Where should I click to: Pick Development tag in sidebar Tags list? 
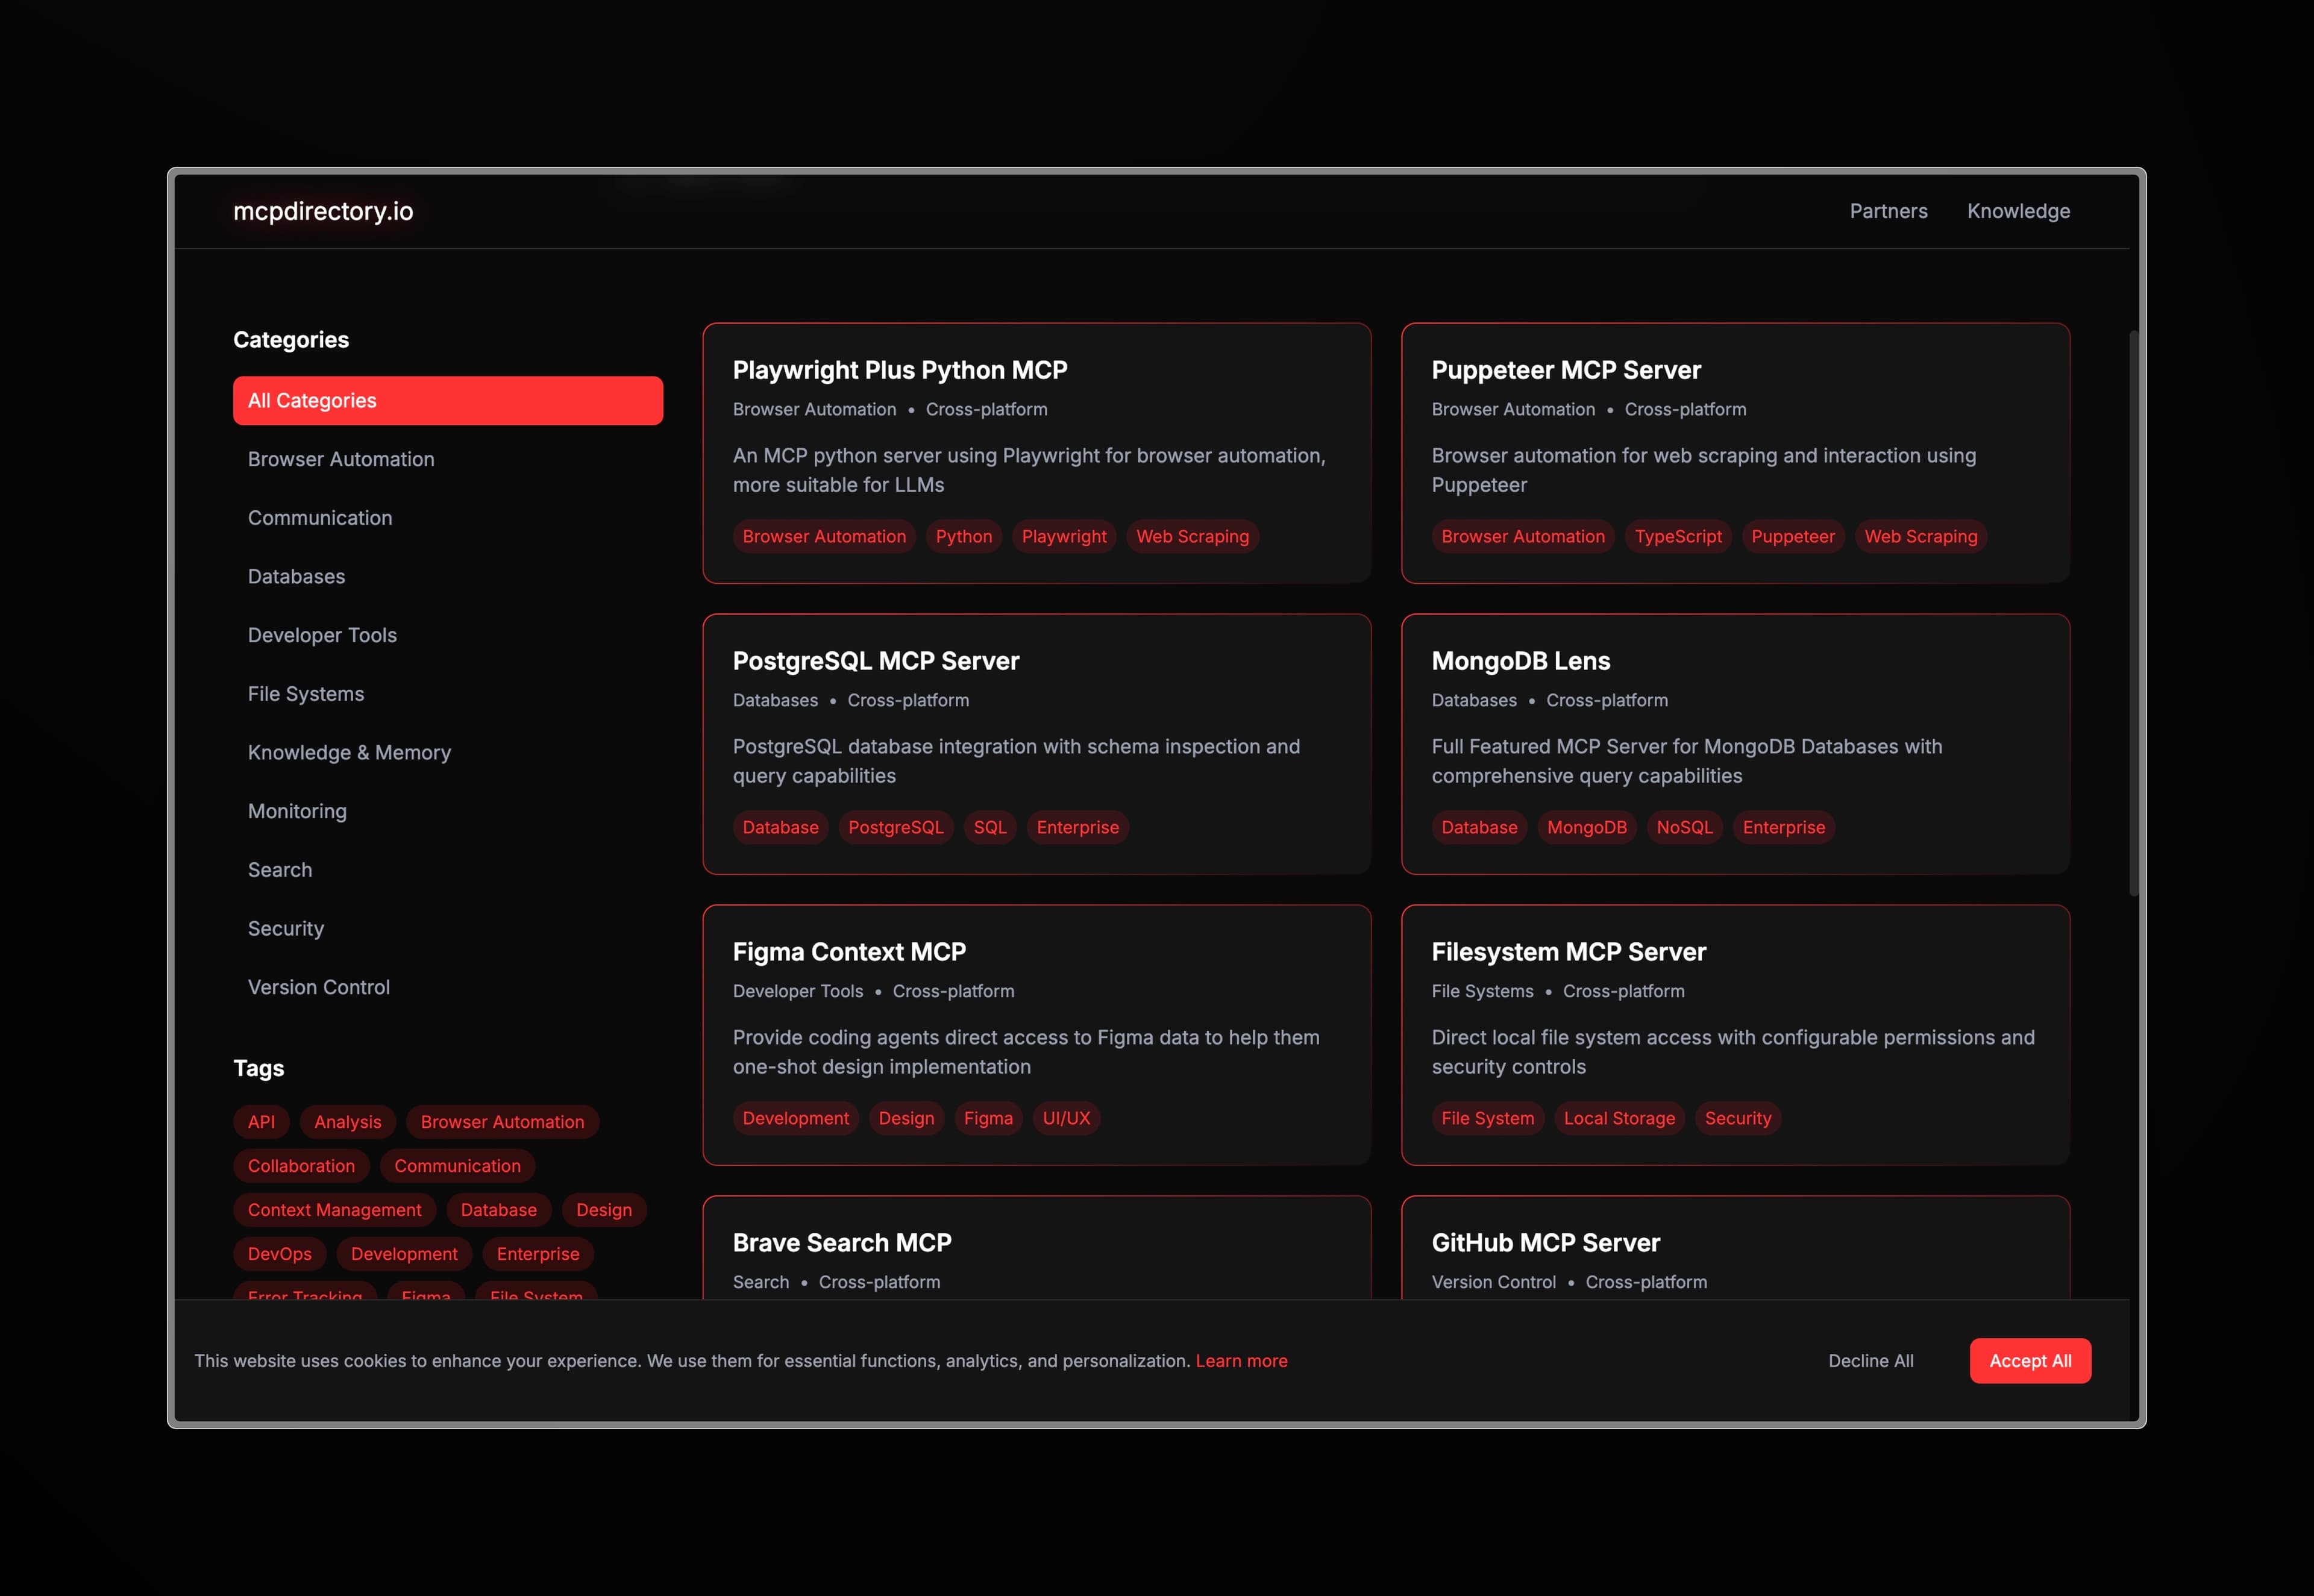[x=404, y=1254]
